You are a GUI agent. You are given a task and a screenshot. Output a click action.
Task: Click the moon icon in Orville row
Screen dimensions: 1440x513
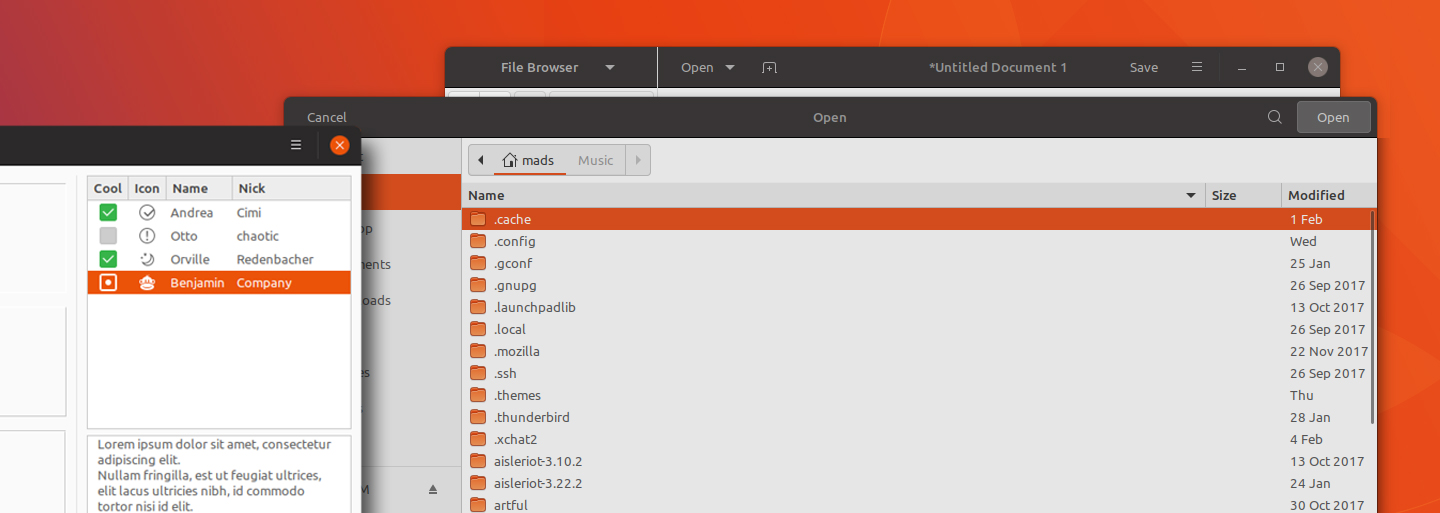tap(147, 259)
